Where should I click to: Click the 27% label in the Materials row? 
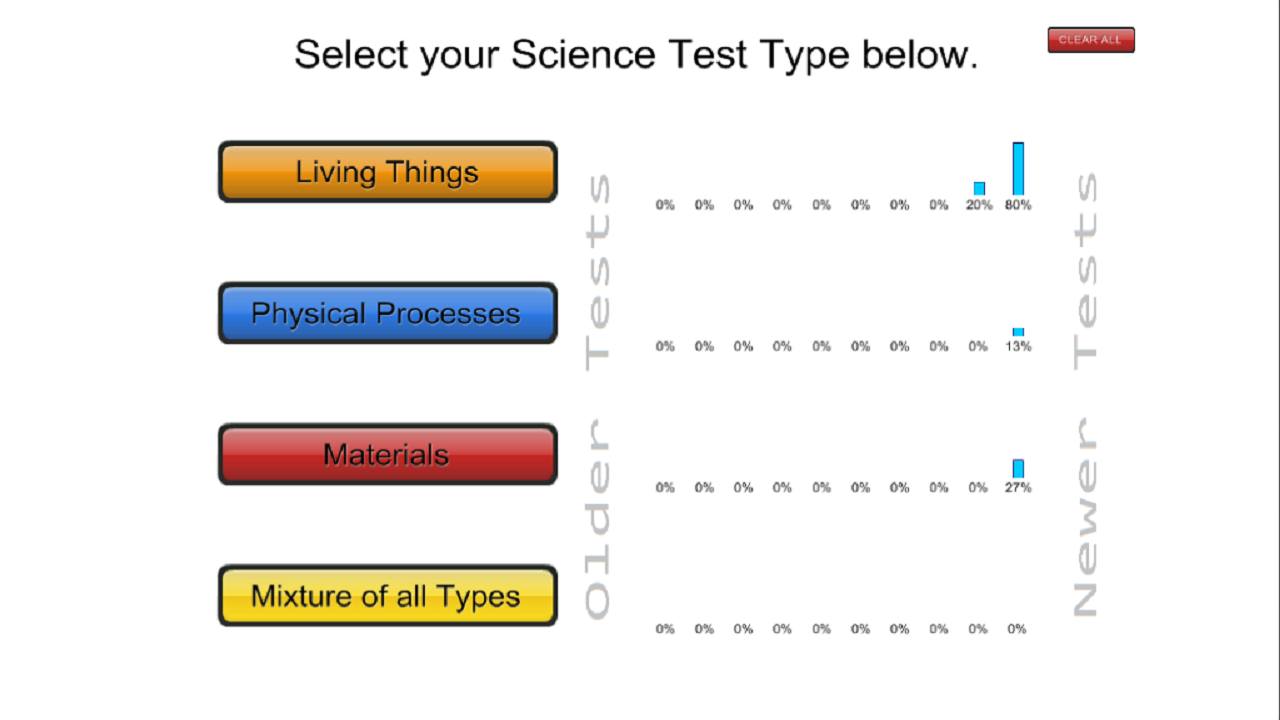pos(1017,488)
